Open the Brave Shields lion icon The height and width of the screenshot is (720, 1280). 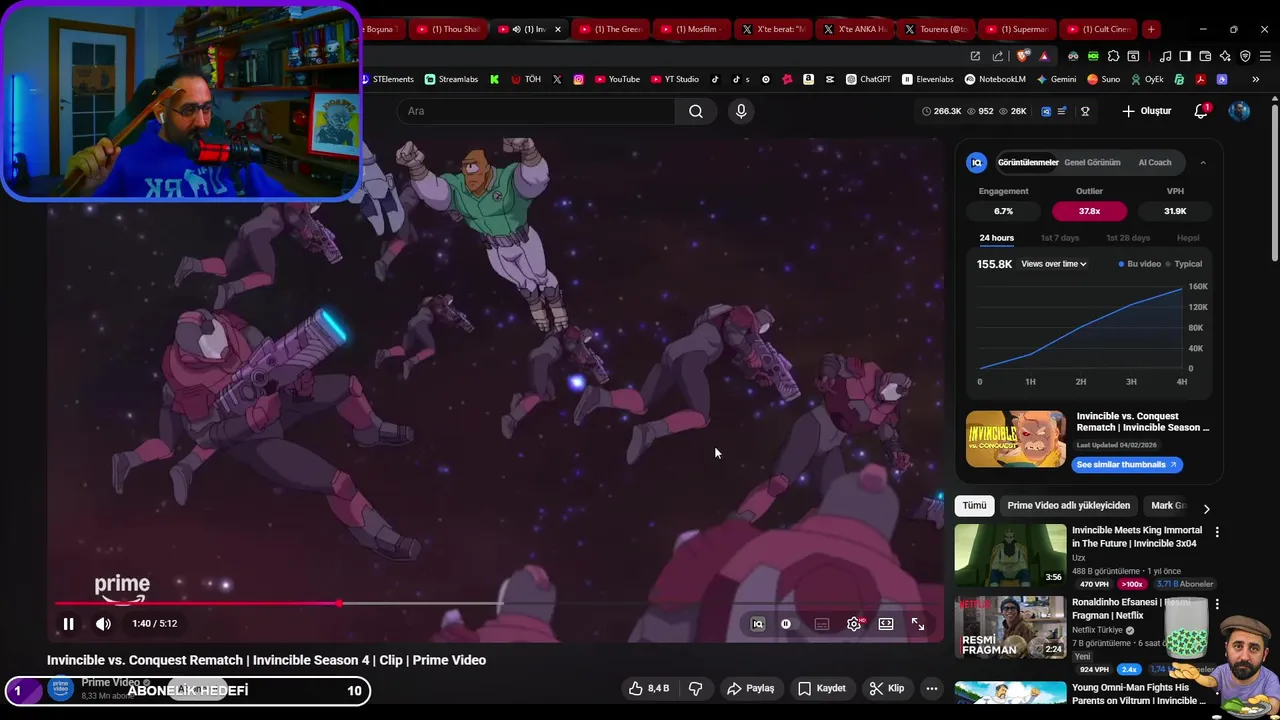[x=1022, y=56]
